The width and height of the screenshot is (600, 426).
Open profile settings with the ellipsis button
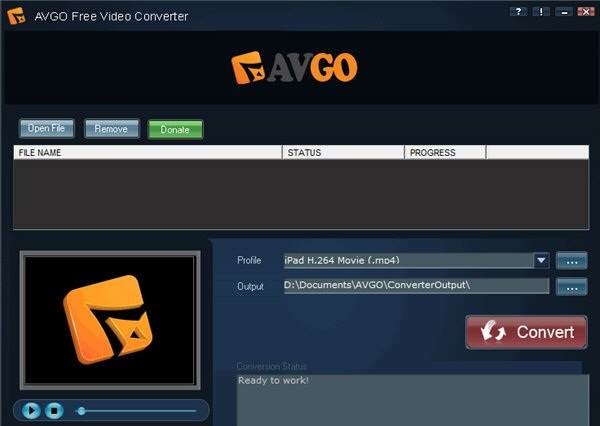tap(571, 261)
